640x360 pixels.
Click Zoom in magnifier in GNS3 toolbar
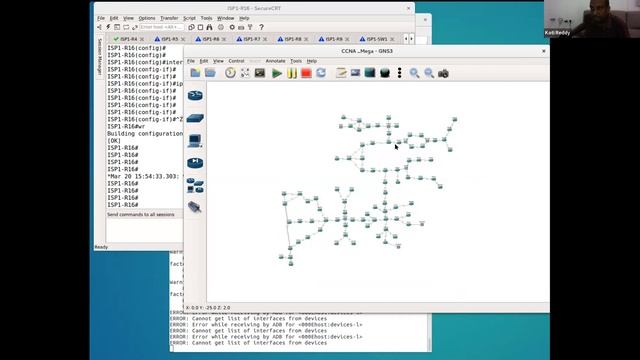[x=414, y=73]
